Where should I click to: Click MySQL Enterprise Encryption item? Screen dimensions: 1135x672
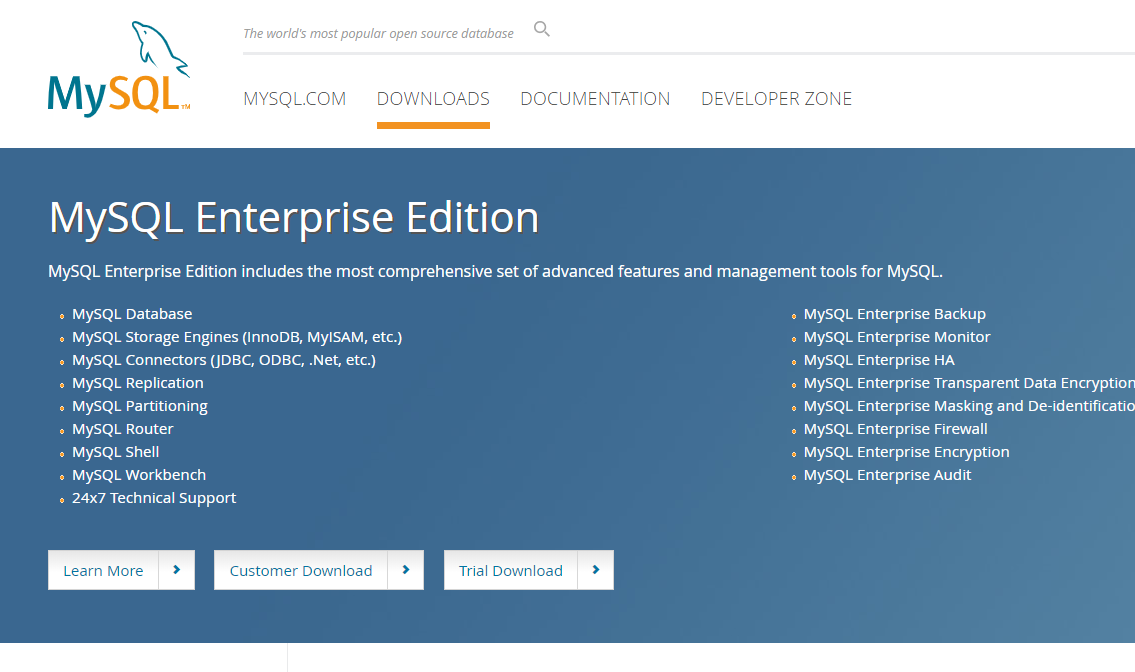pos(906,452)
